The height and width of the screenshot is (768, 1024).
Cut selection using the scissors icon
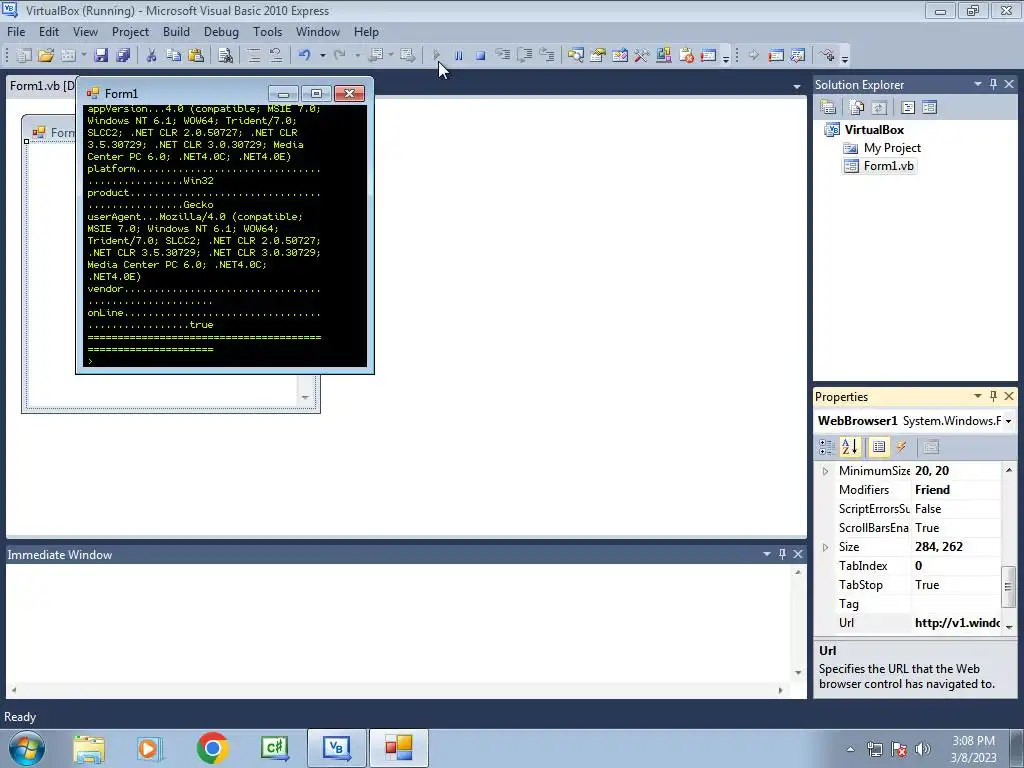(152, 56)
